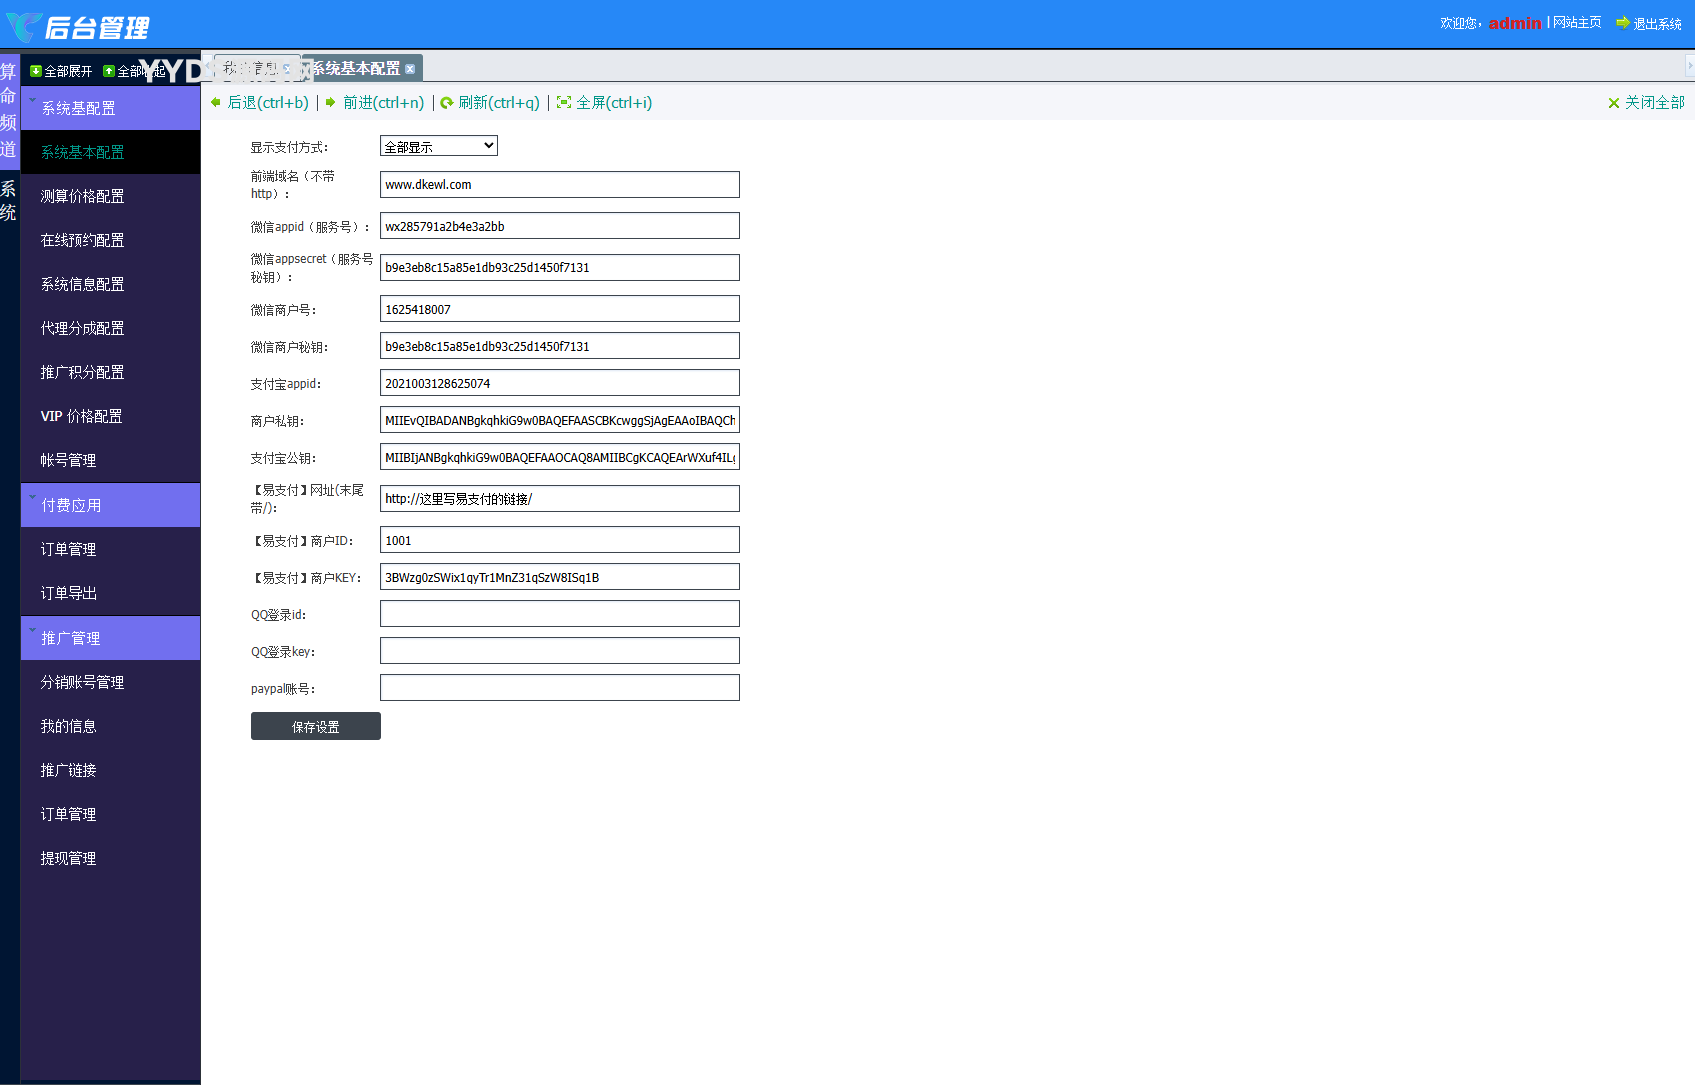Click the 网站主页 link

[1577, 22]
